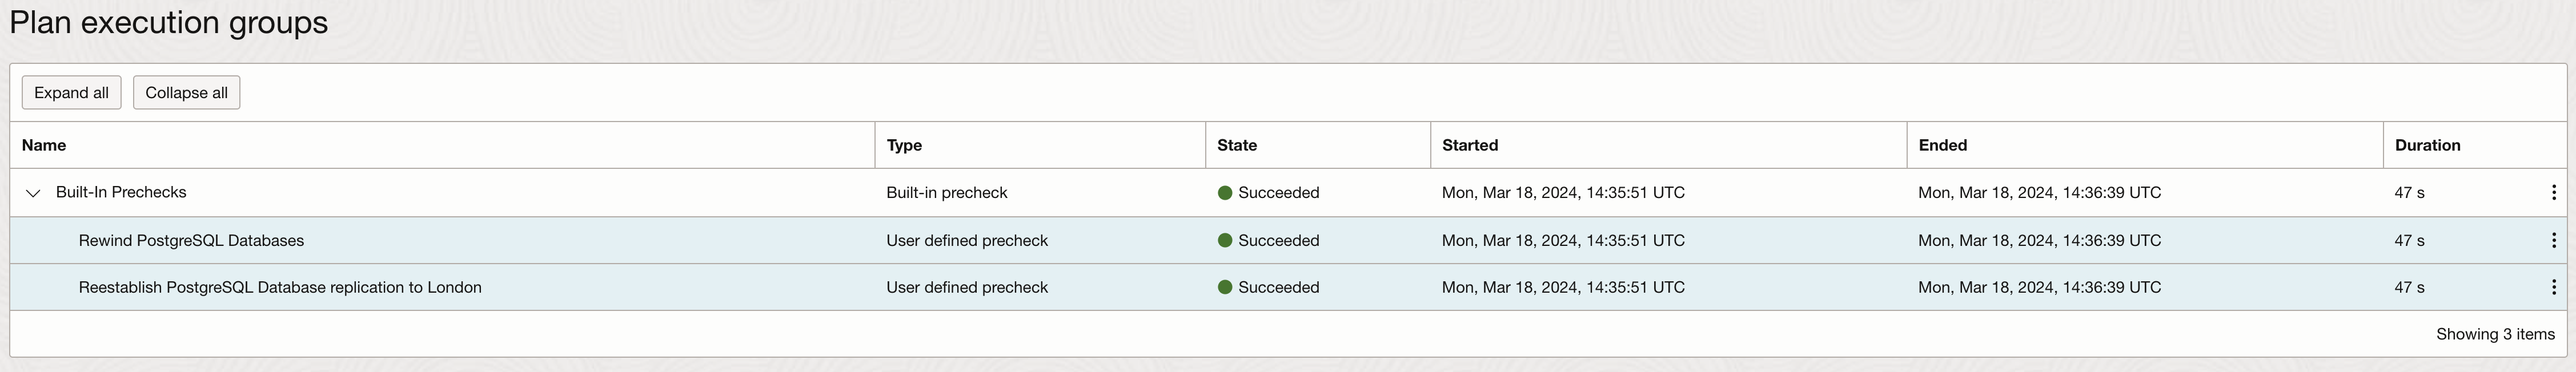The width and height of the screenshot is (2576, 372).
Task: Click Type column header
Action: pos(904,145)
